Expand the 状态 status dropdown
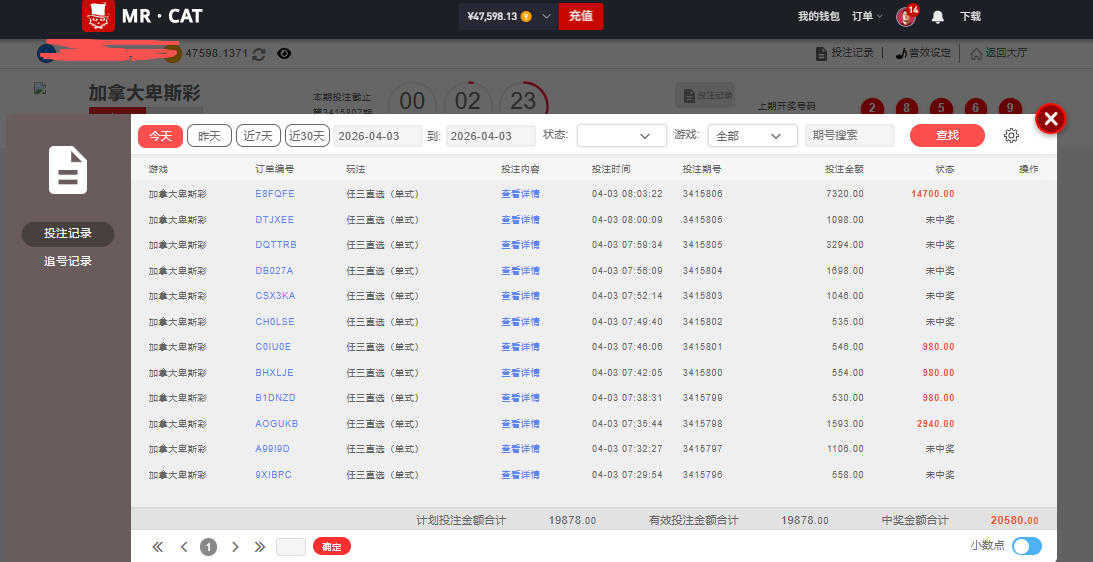Screen dimensions: 1093x562 pyautogui.click(x=621, y=136)
